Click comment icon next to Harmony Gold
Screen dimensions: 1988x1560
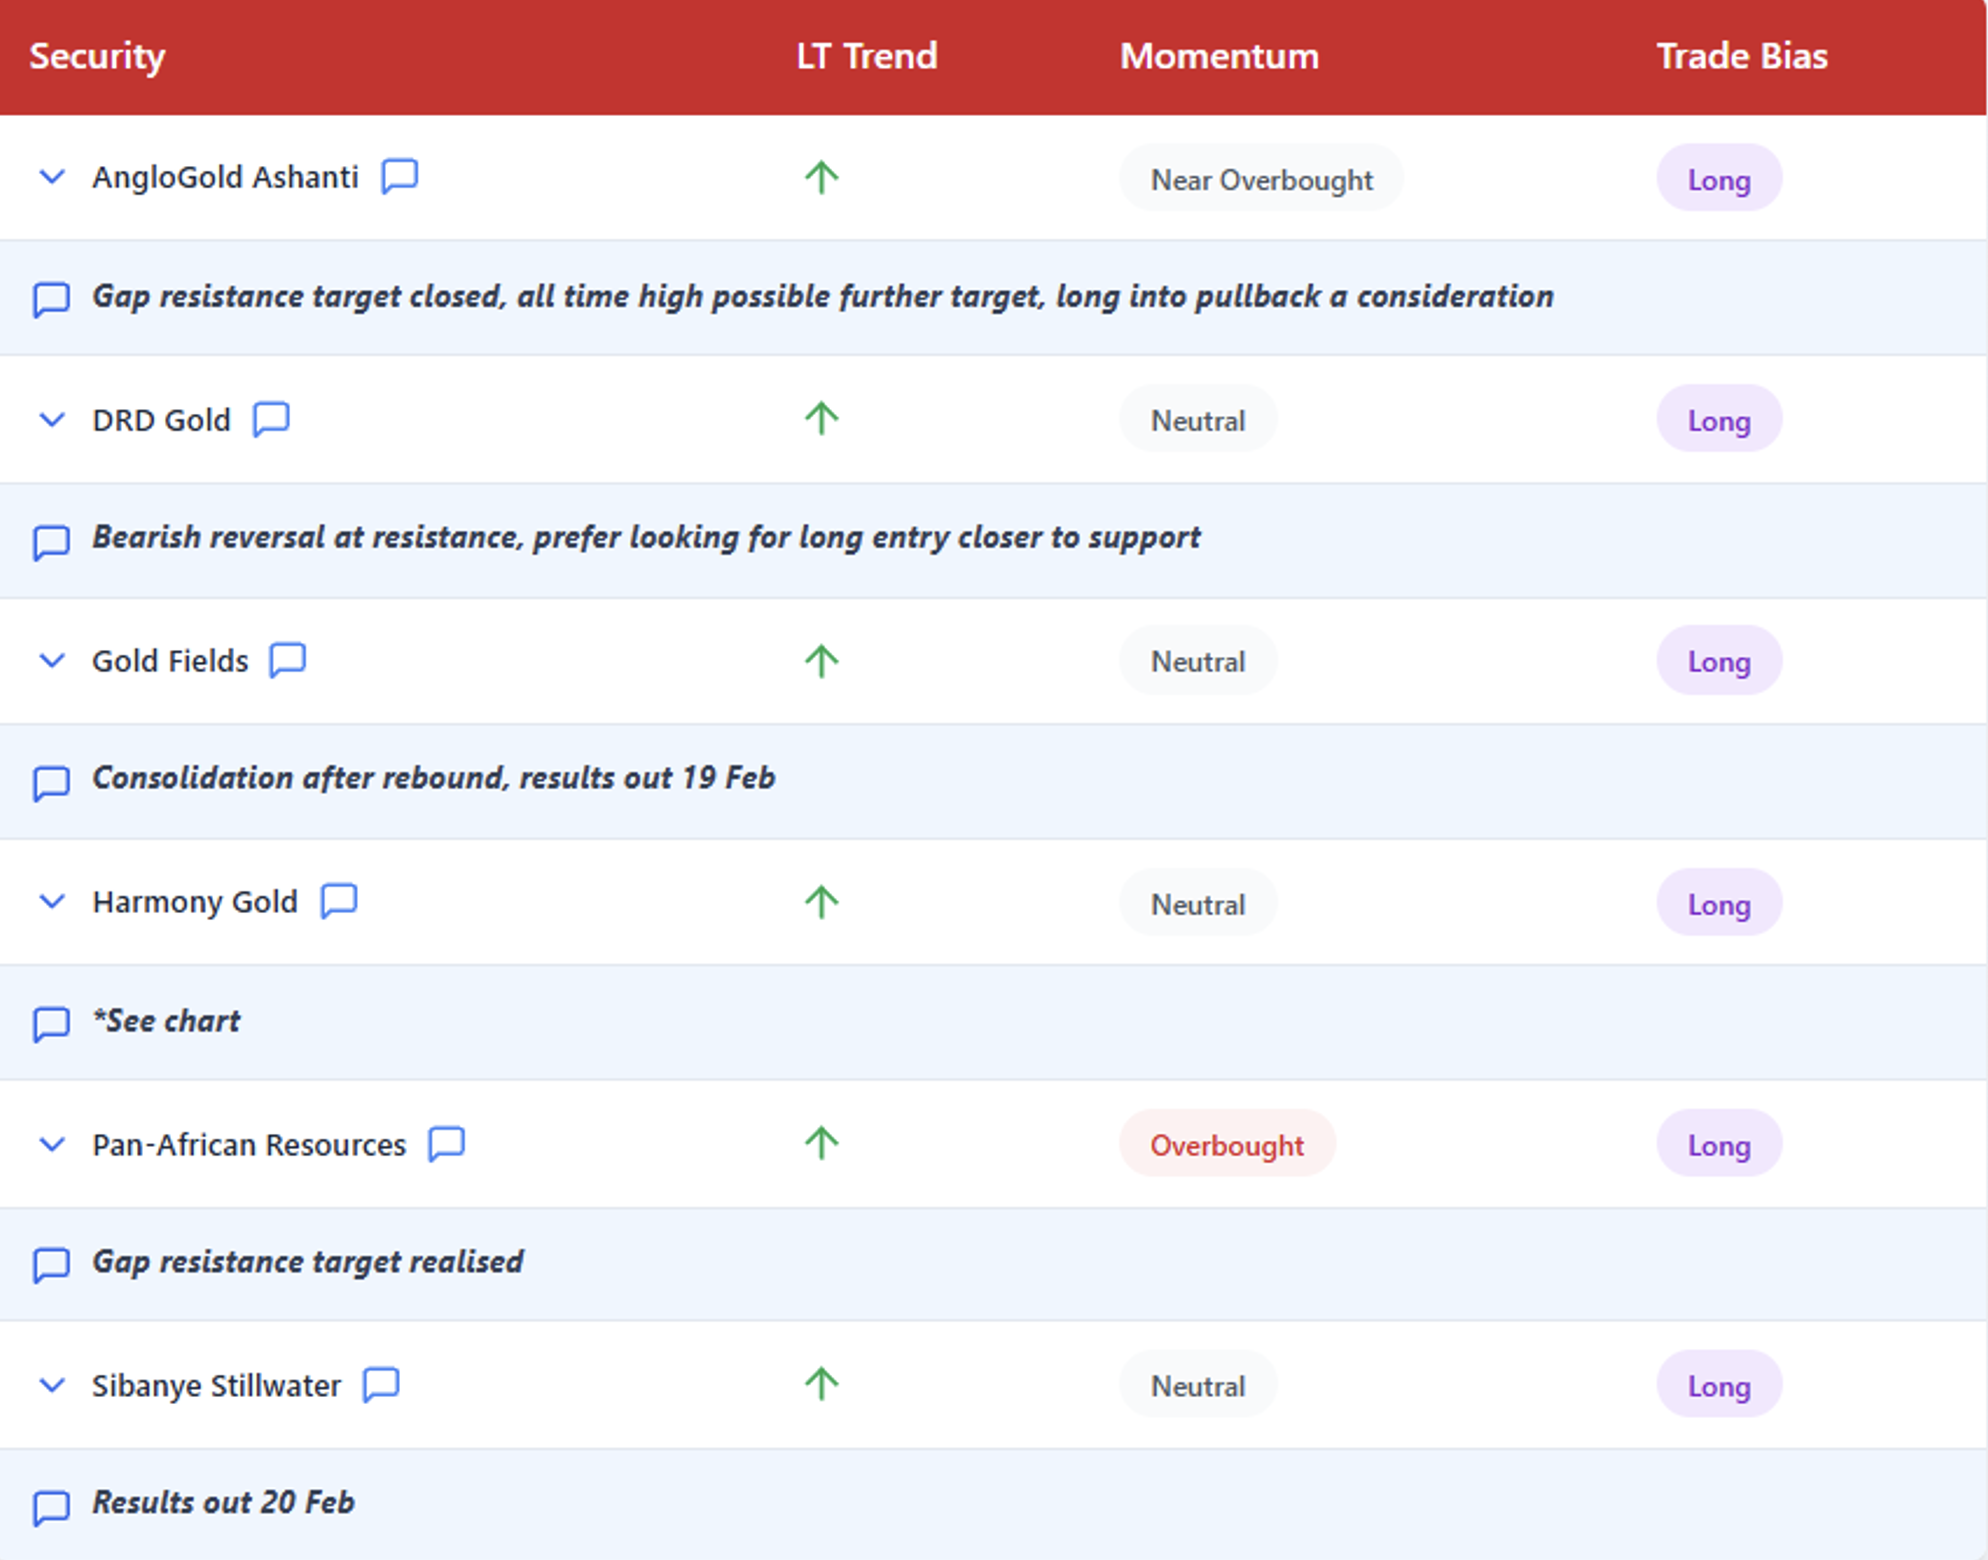(338, 901)
